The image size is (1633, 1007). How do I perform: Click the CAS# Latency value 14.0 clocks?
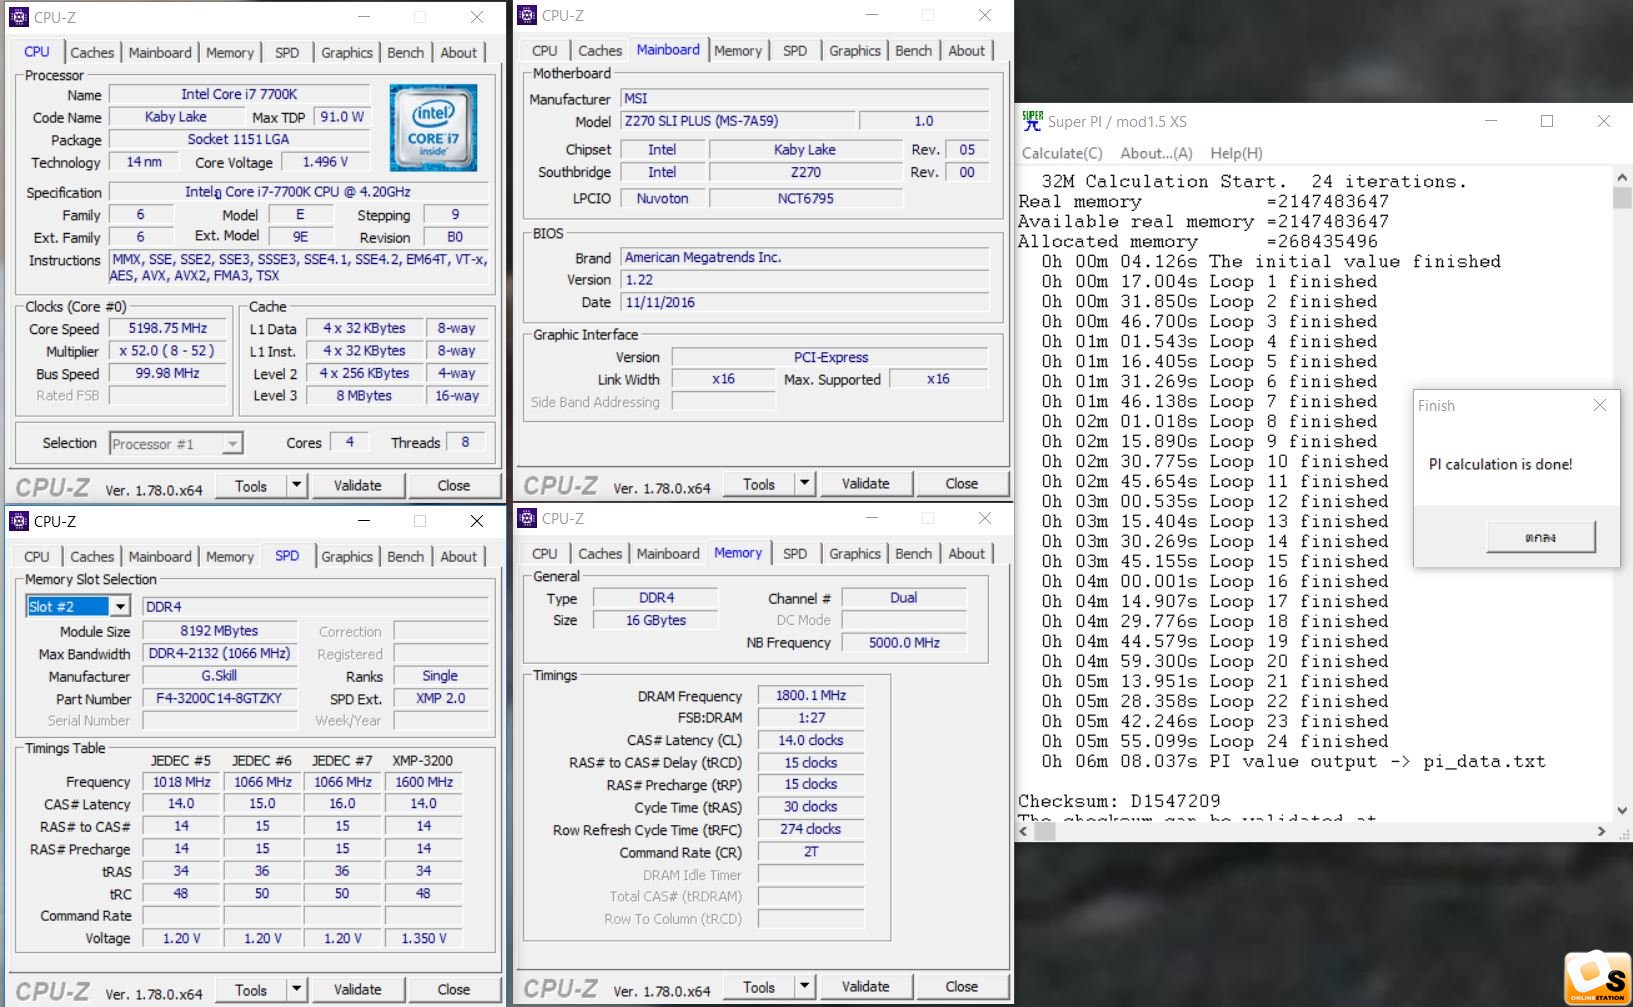(811, 740)
